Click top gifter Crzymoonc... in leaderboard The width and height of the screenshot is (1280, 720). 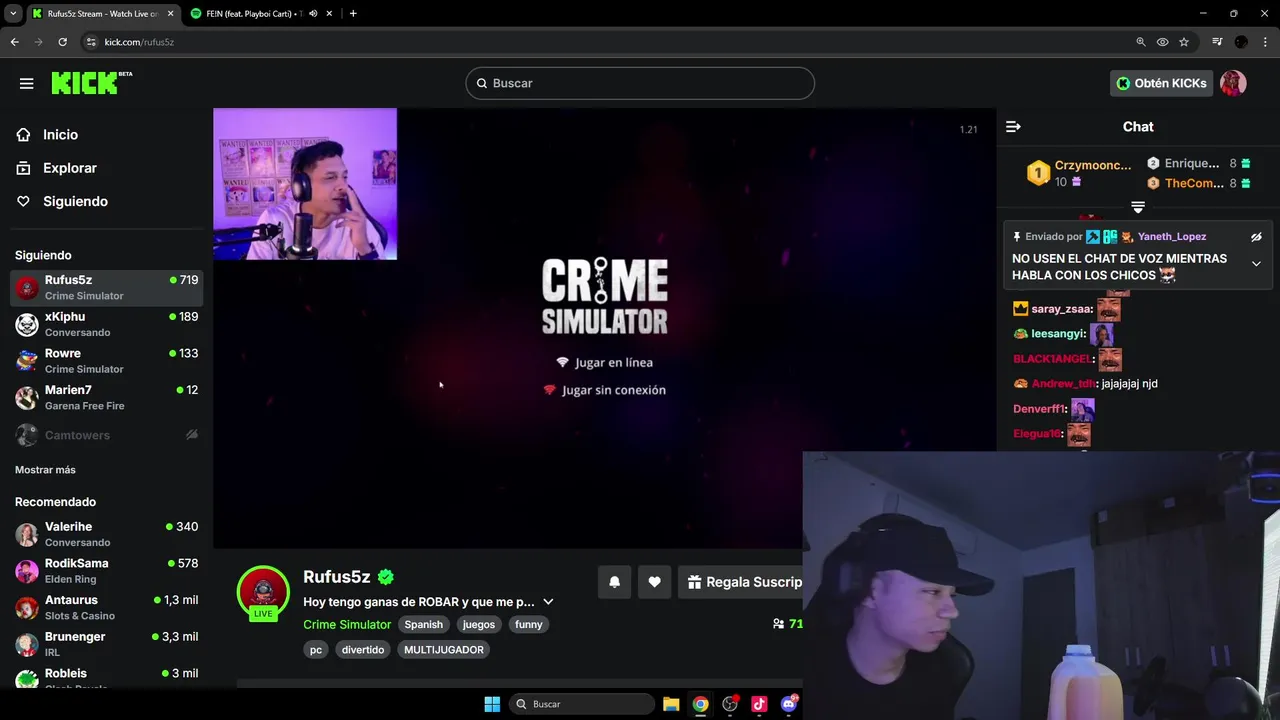tap(1093, 165)
